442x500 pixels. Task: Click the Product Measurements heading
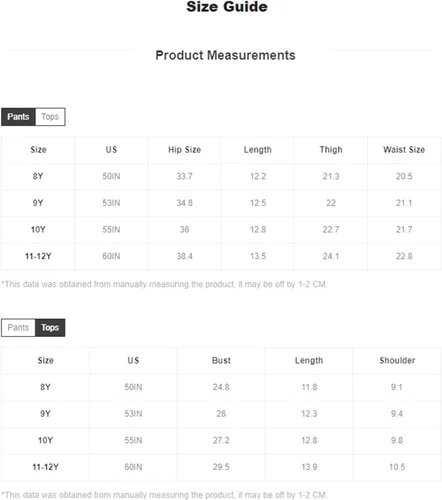(225, 55)
